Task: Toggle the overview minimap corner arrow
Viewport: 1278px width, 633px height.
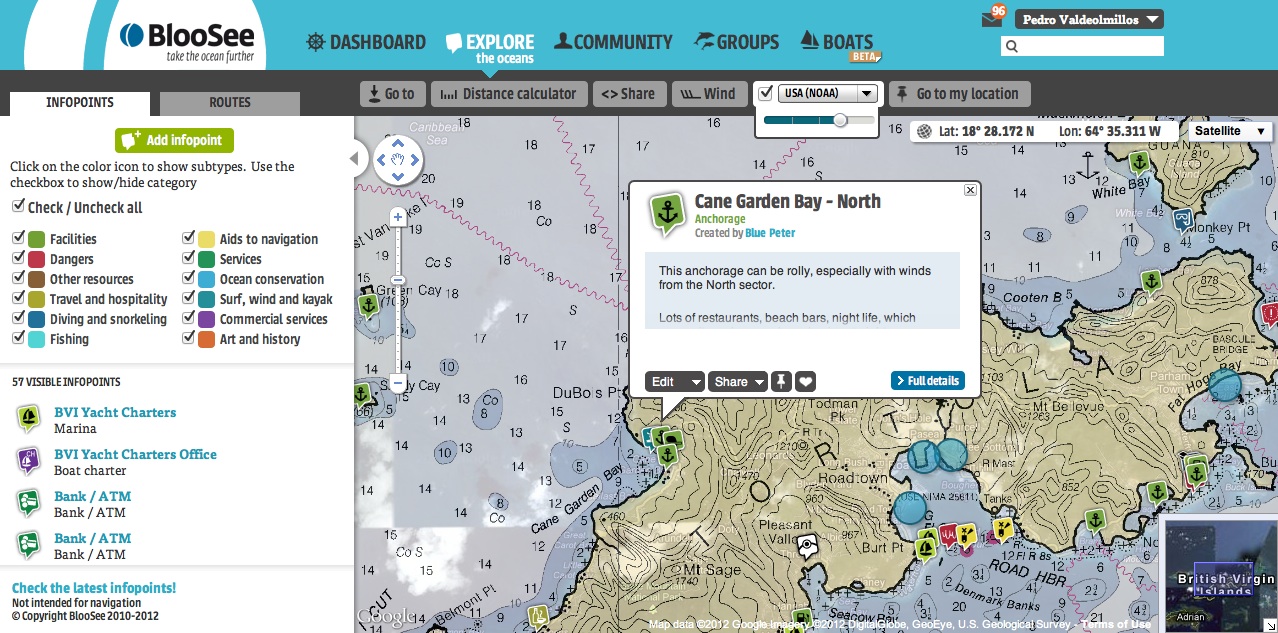Action: (x=1270, y=625)
